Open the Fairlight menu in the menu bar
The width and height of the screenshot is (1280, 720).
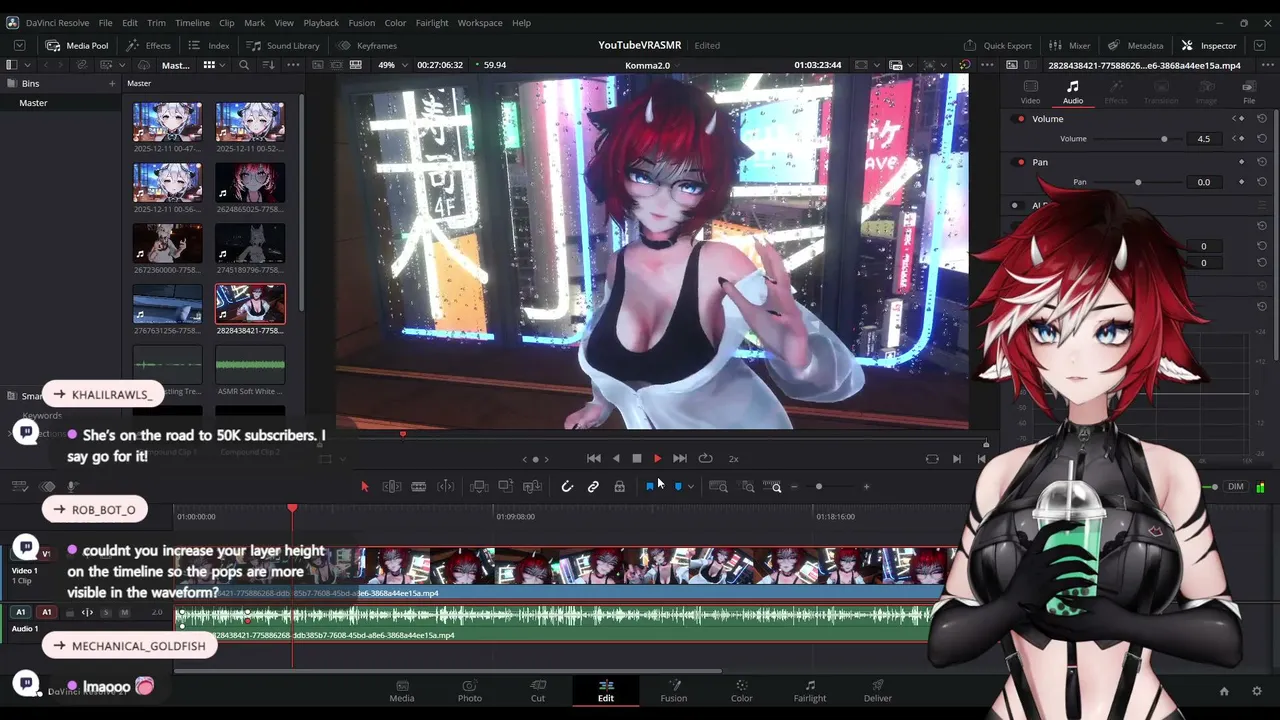click(432, 23)
